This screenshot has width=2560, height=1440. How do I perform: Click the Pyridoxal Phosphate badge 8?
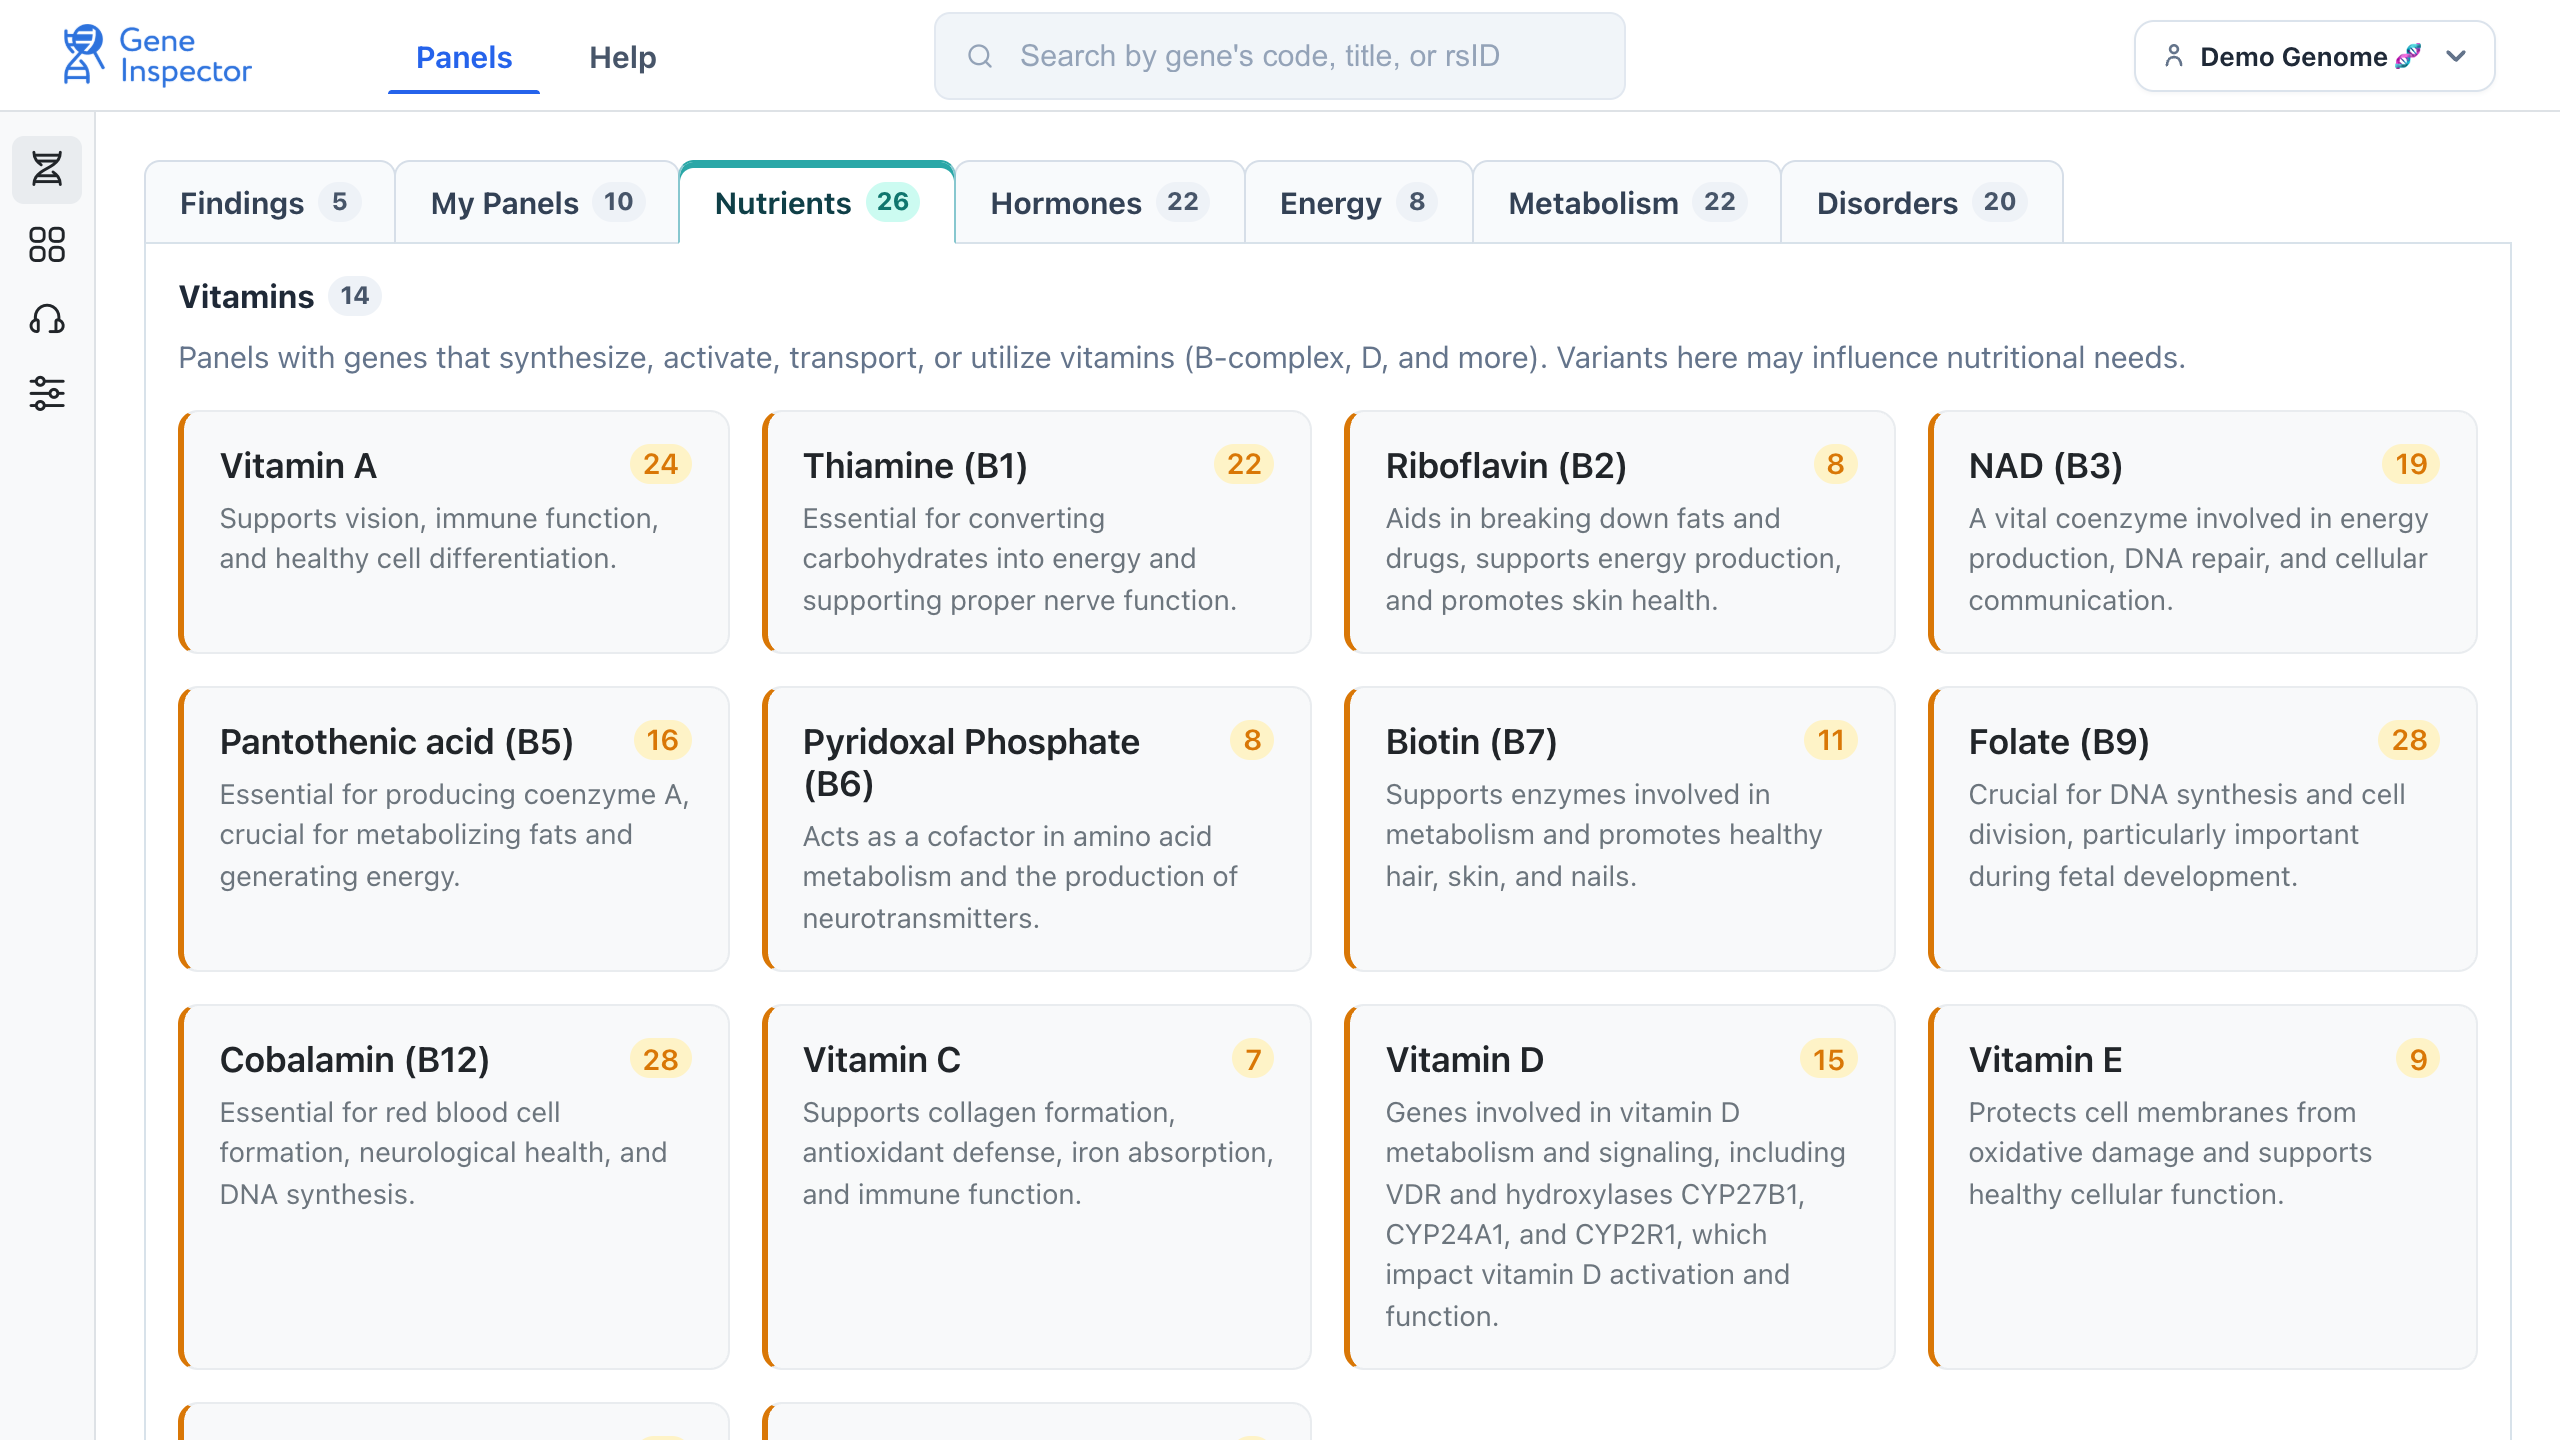(x=1252, y=740)
